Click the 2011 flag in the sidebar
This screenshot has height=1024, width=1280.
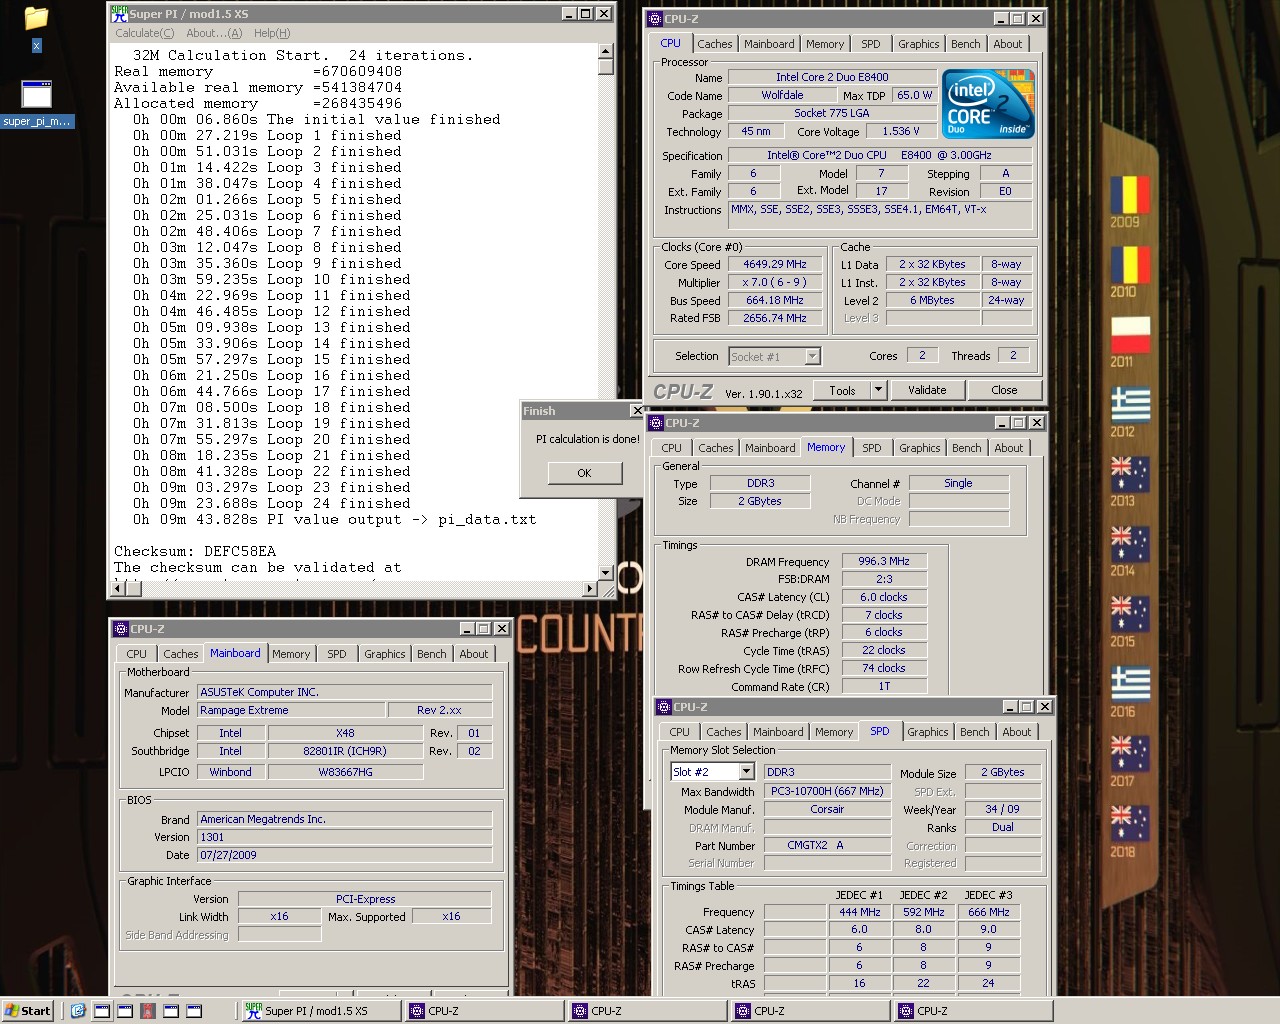(x=1130, y=335)
